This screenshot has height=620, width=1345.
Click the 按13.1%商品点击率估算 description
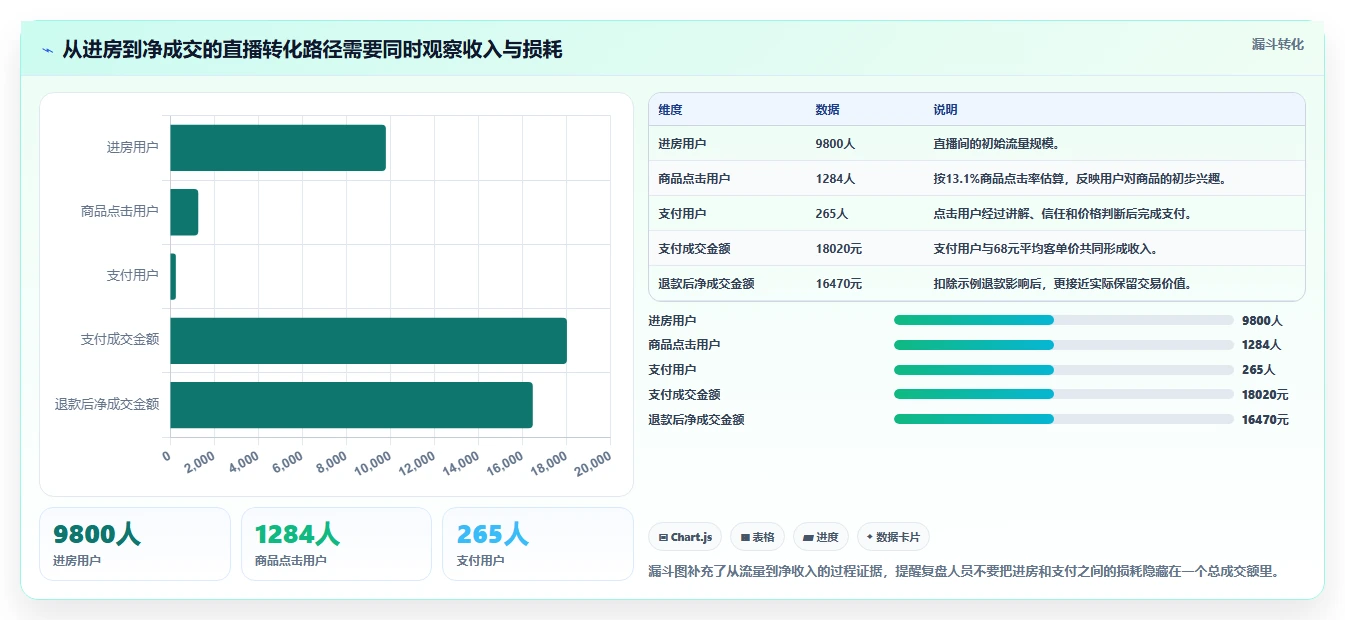(1080, 179)
